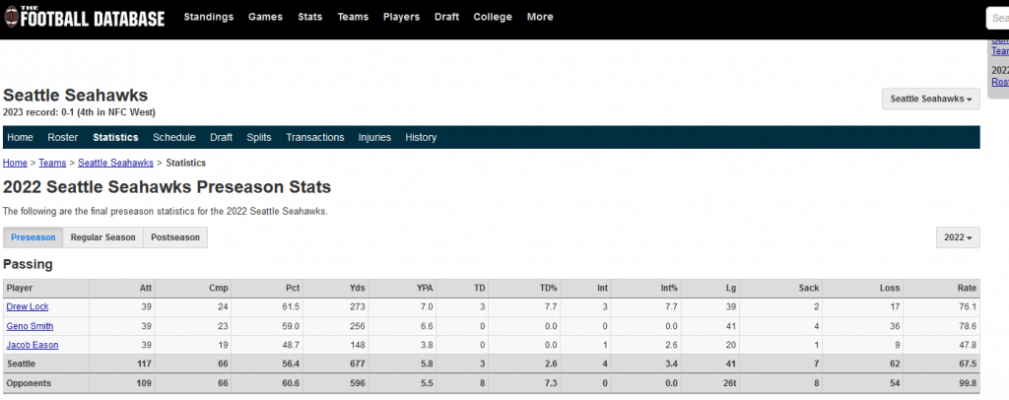This screenshot has height=400, width=1009.
Task: Open Jacob Eason player page
Action: (32, 345)
